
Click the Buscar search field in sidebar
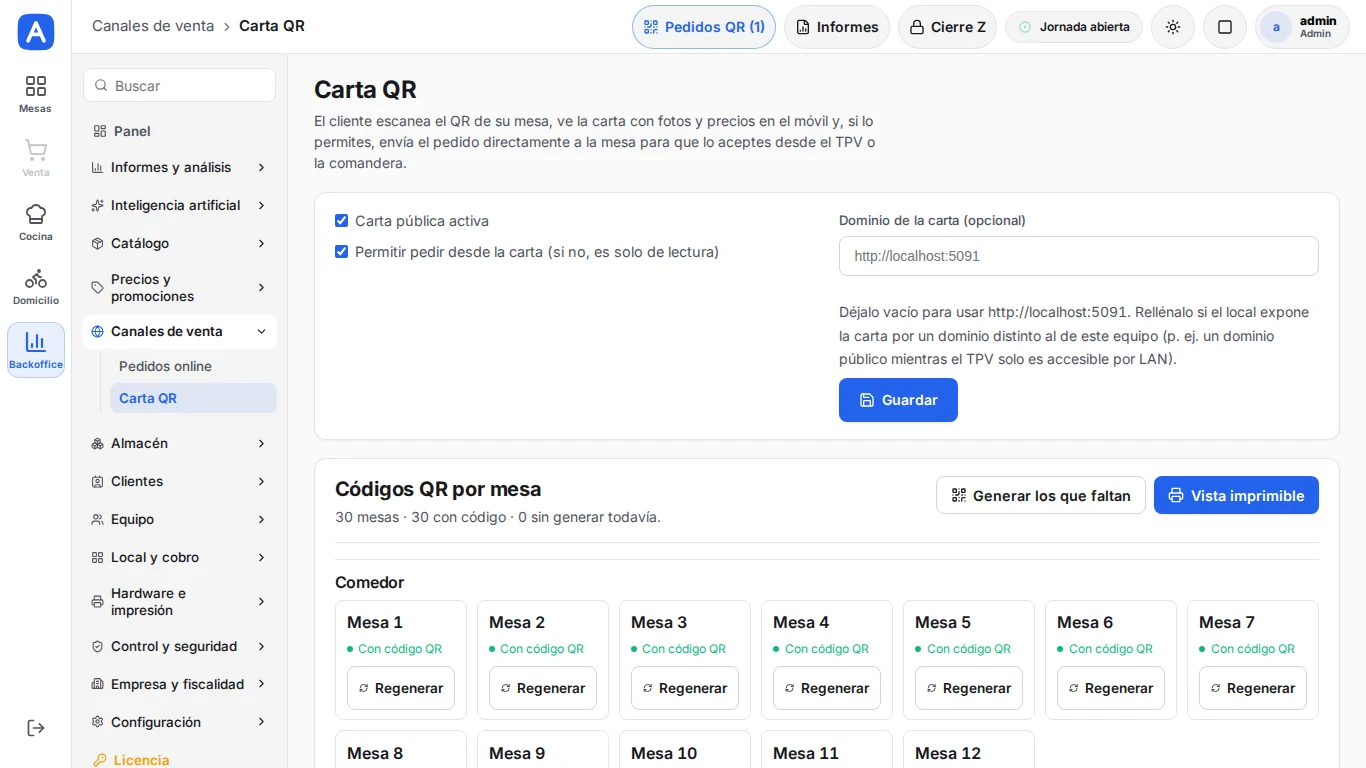(x=179, y=86)
